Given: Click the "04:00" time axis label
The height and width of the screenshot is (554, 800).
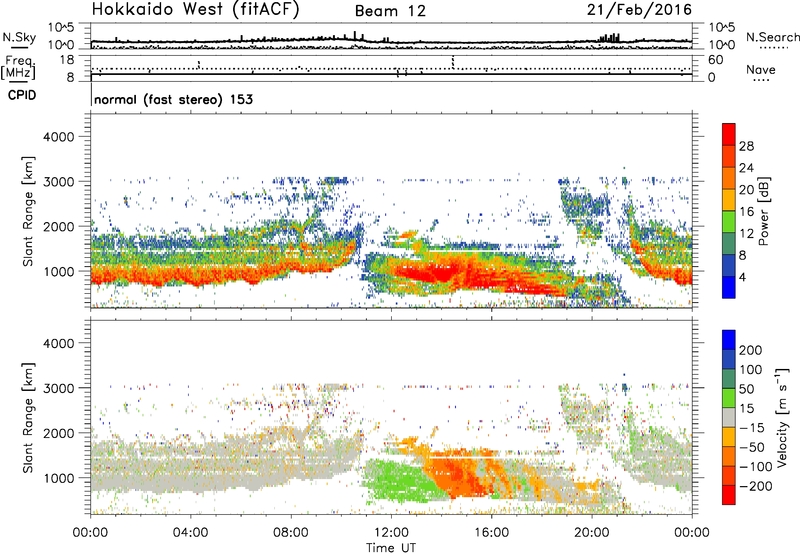Looking at the screenshot, I should point(191,533).
